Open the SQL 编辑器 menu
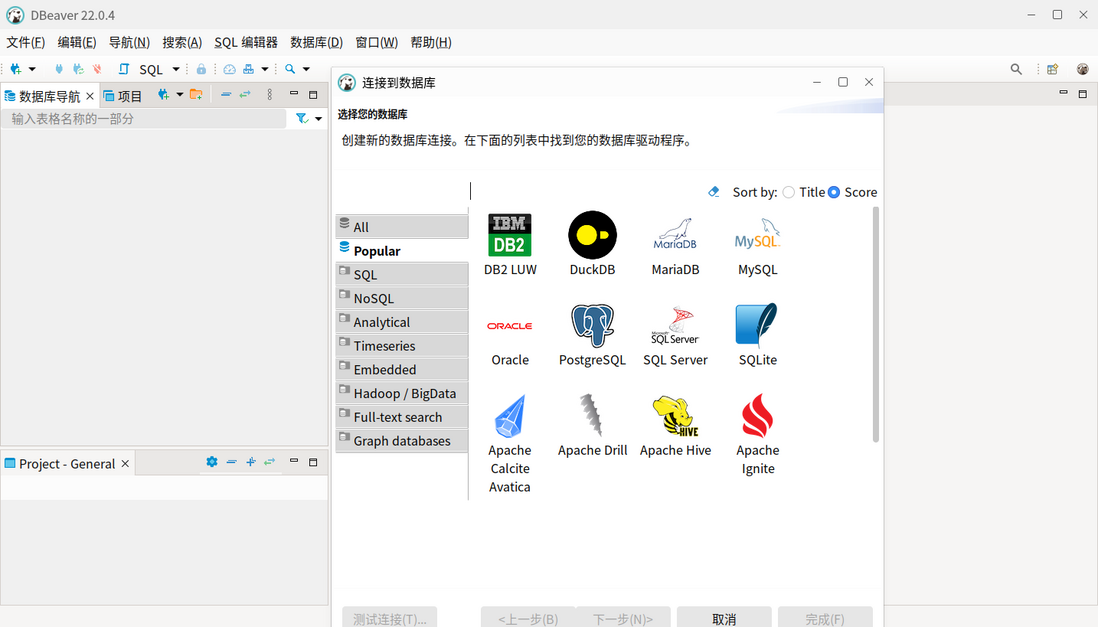This screenshot has width=1098, height=627. click(246, 43)
